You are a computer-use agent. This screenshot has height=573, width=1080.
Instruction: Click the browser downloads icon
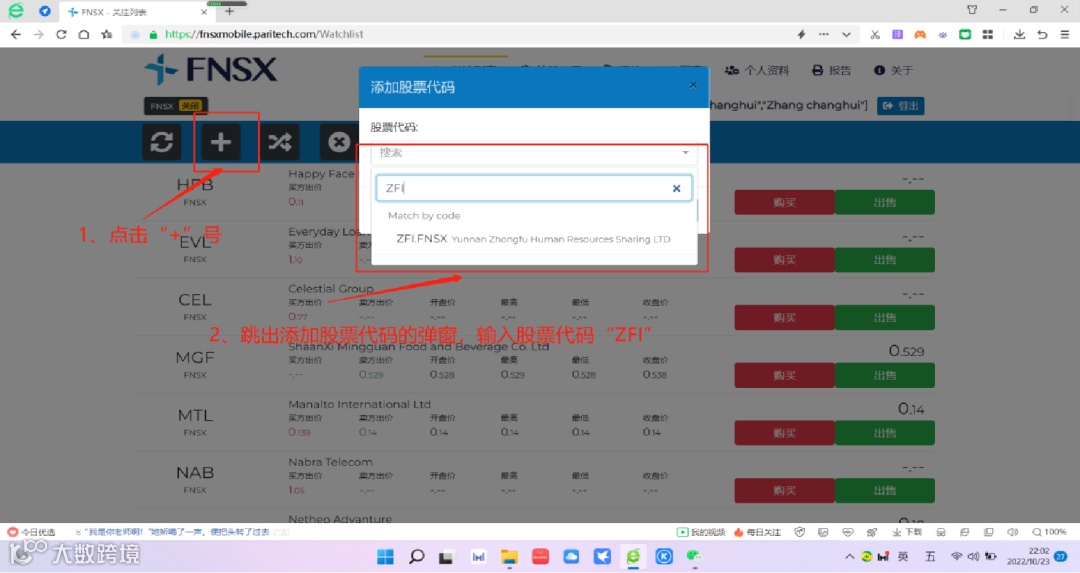click(x=1019, y=34)
